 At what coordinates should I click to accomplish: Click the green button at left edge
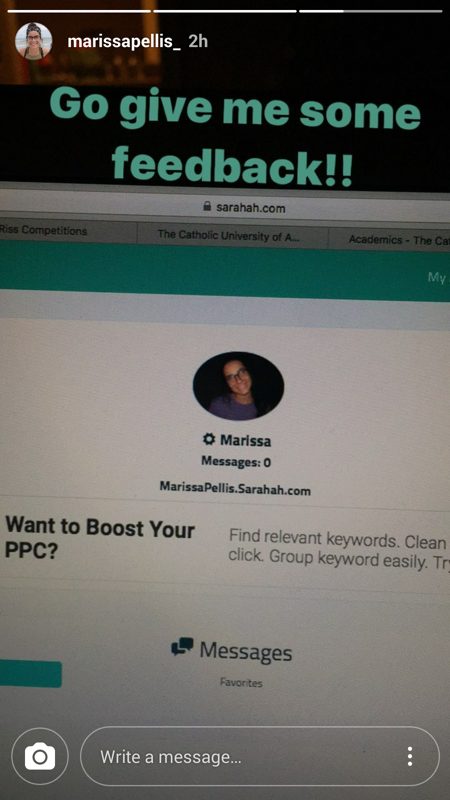coord(31,673)
